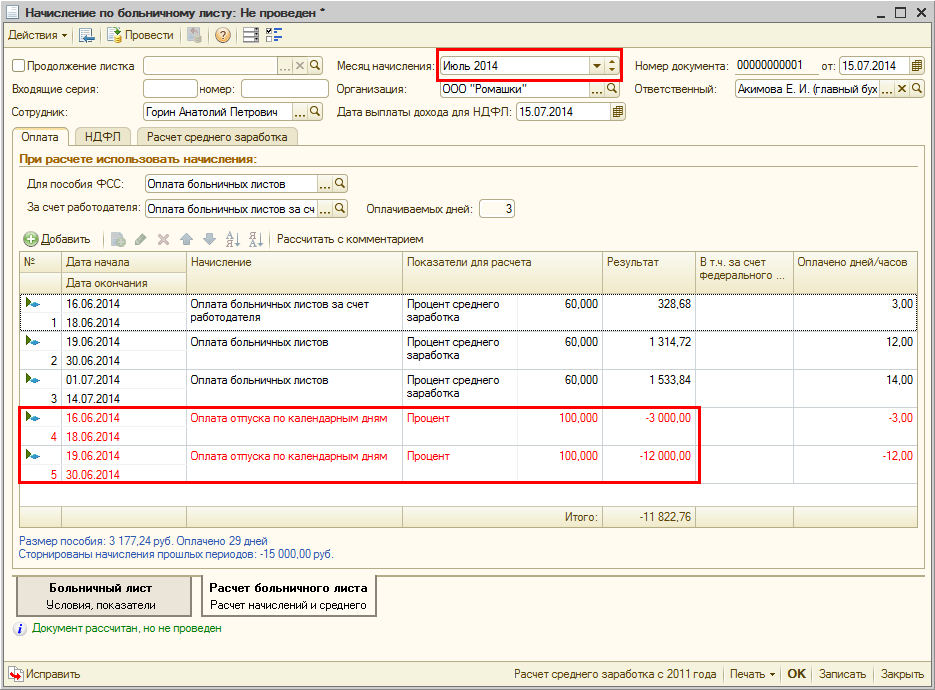
Task: Click magnifier icon next to Организация field
Action: point(614,89)
